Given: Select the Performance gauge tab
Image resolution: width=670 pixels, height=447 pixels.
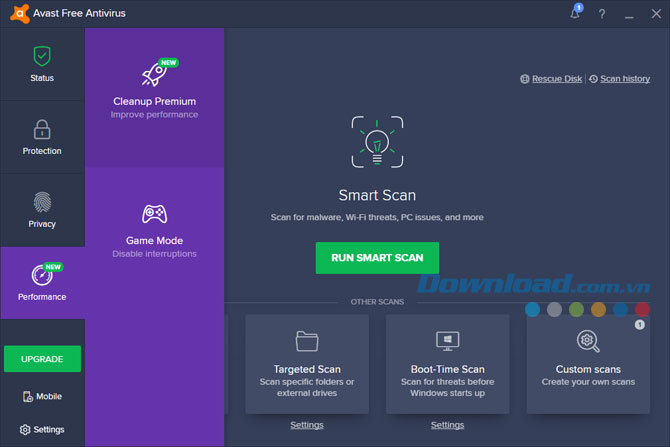Looking at the screenshot, I should click(42, 283).
